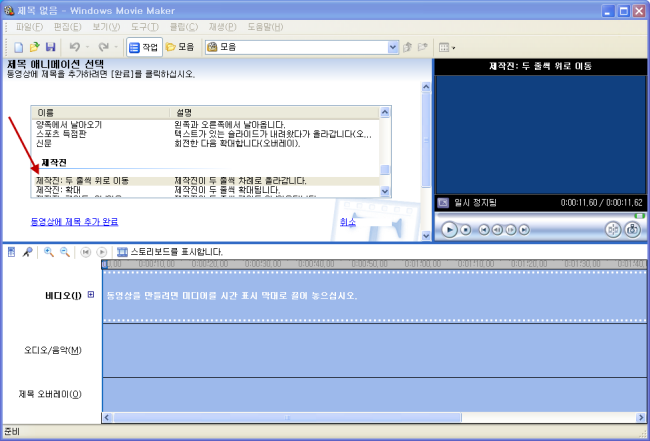Open a project using the folder icon

tap(34, 47)
